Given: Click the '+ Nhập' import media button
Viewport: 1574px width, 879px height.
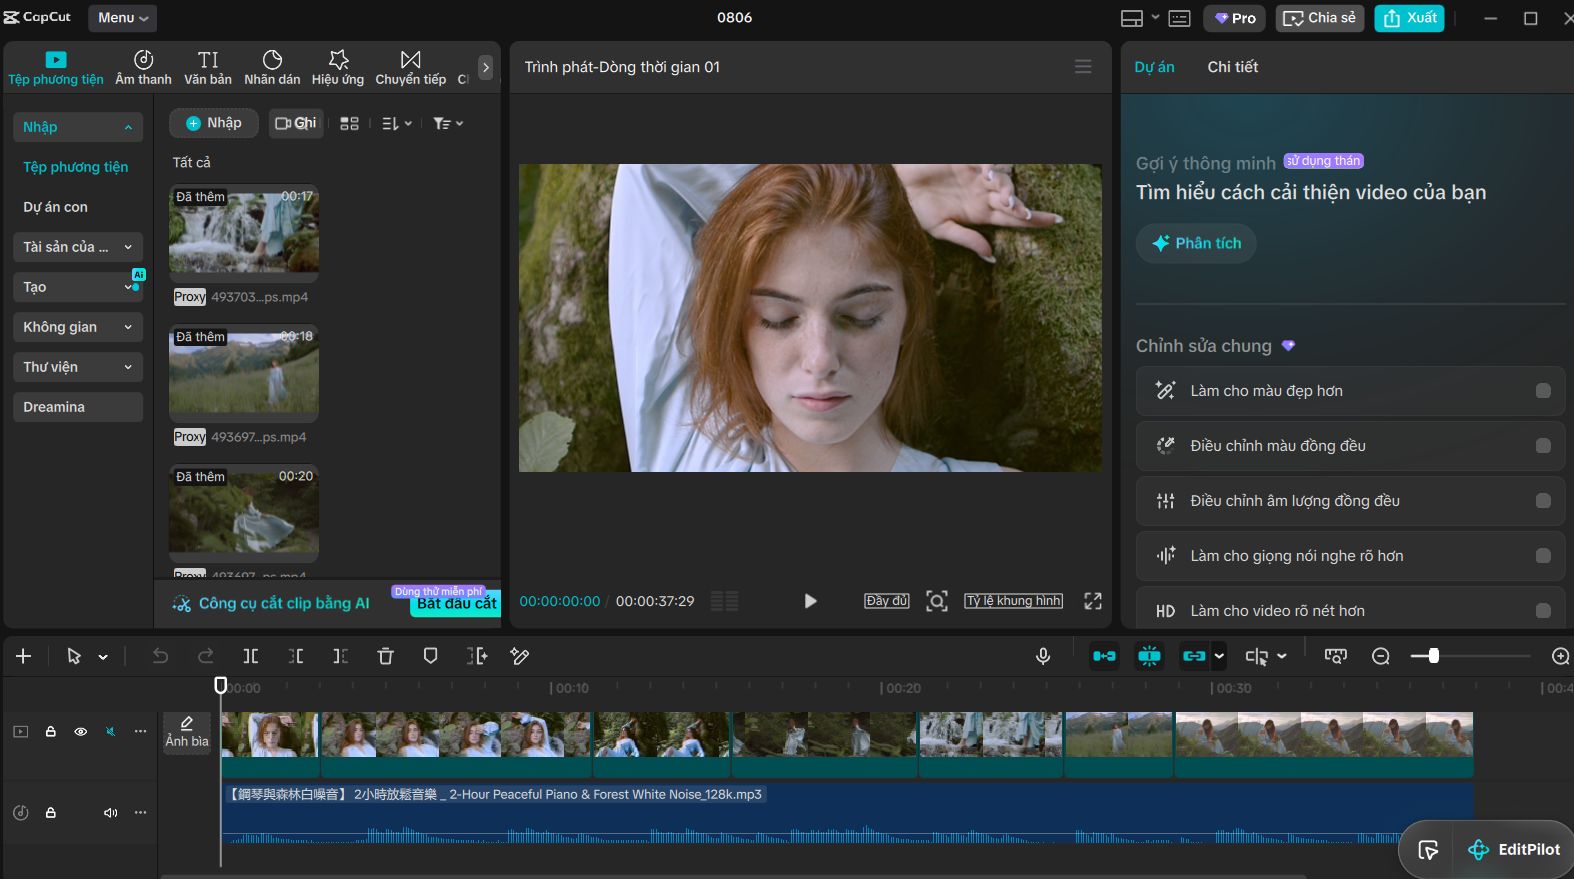Looking at the screenshot, I should point(214,123).
